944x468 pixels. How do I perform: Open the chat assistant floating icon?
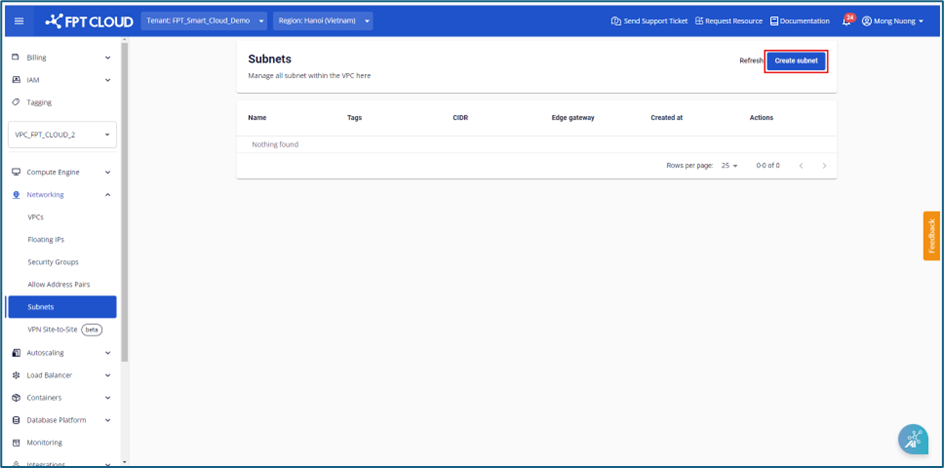click(x=912, y=439)
